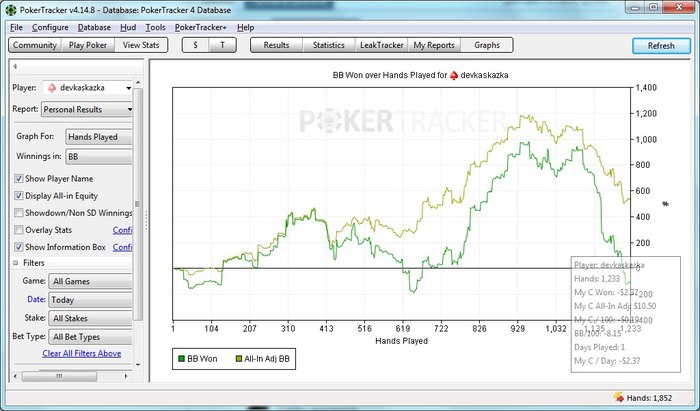Switch to the LeakTracker tab
Viewport: 700px width, 411px height.
[x=382, y=45]
